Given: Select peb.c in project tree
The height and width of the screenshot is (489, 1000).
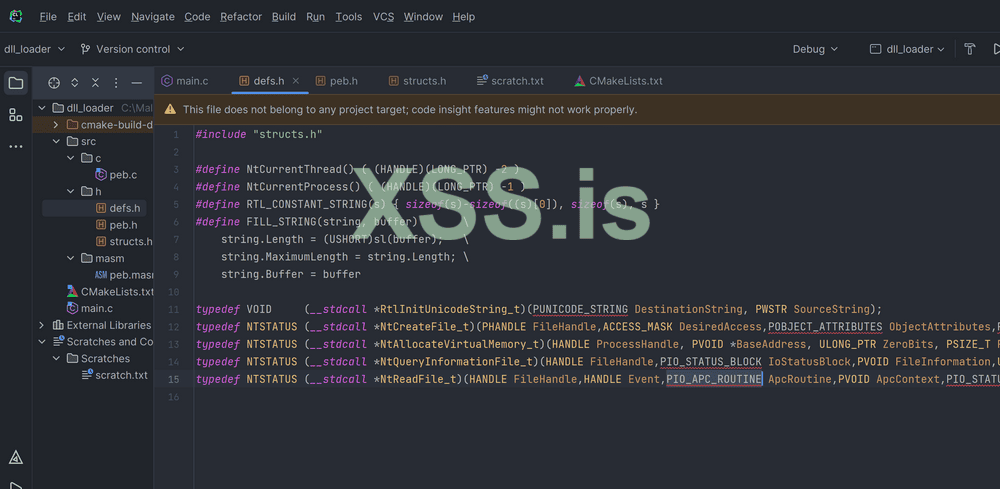Looking at the screenshot, I should point(115,174).
